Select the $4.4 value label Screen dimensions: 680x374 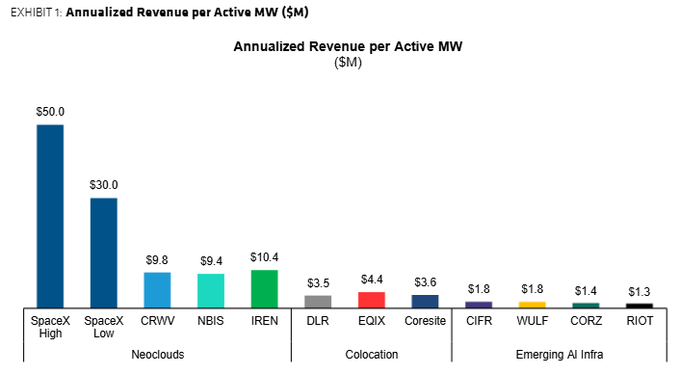click(x=372, y=279)
